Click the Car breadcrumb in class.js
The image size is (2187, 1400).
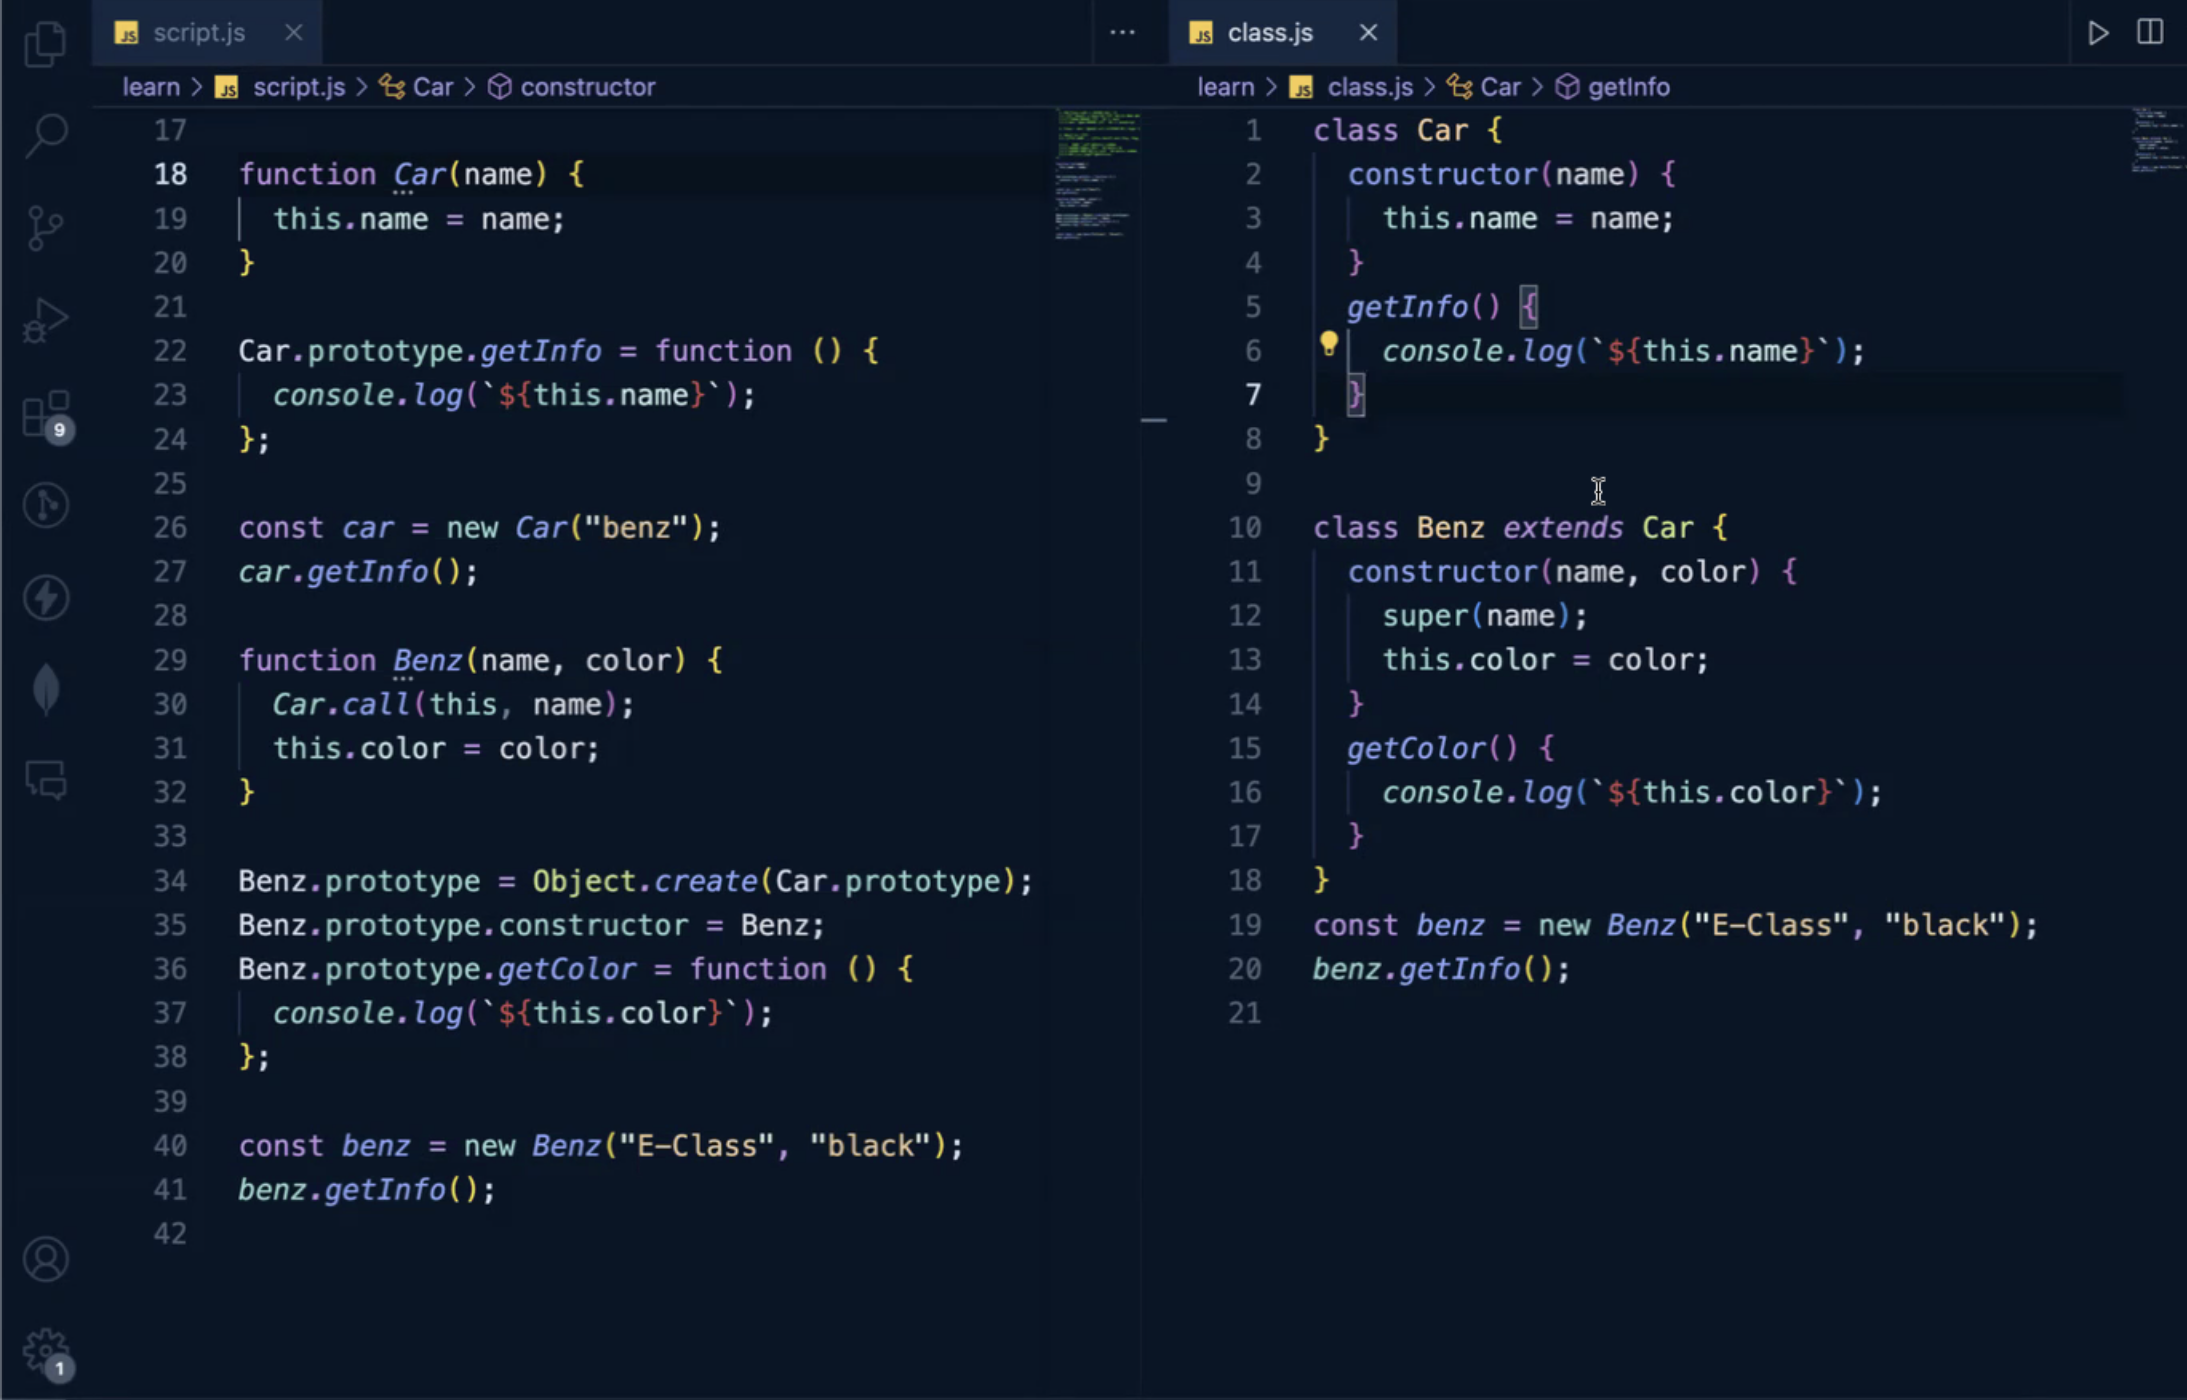(x=1499, y=87)
